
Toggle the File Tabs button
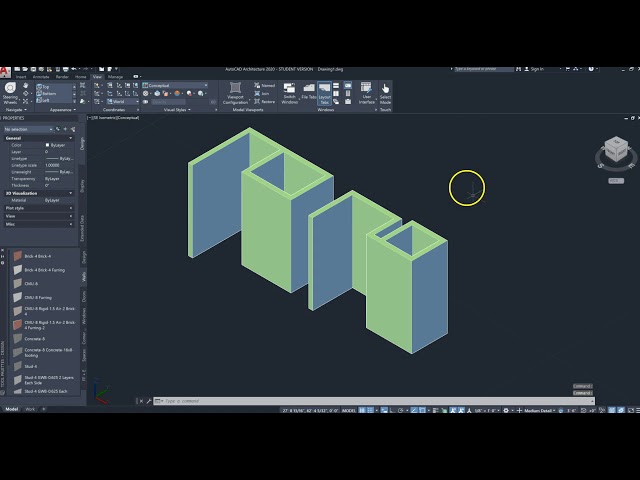309,92
